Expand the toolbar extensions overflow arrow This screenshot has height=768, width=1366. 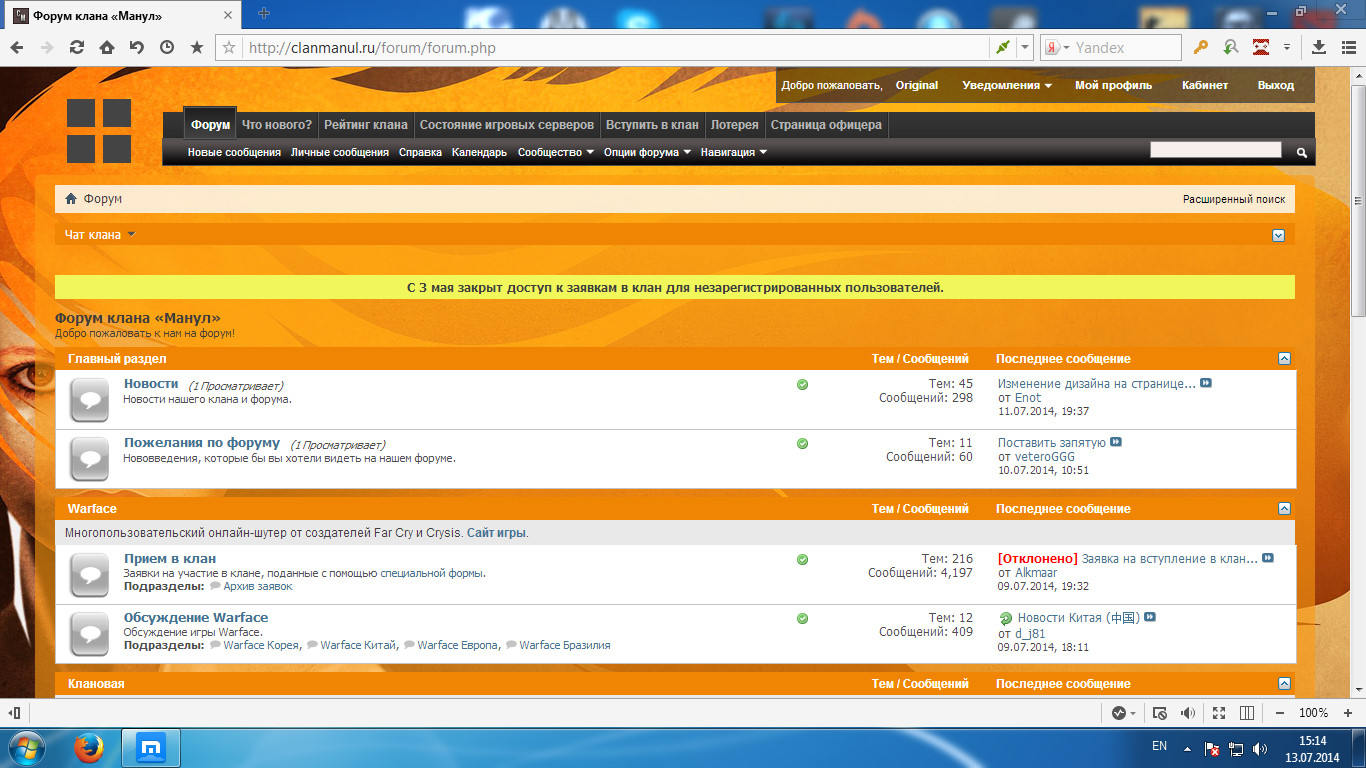(1287, 47)
